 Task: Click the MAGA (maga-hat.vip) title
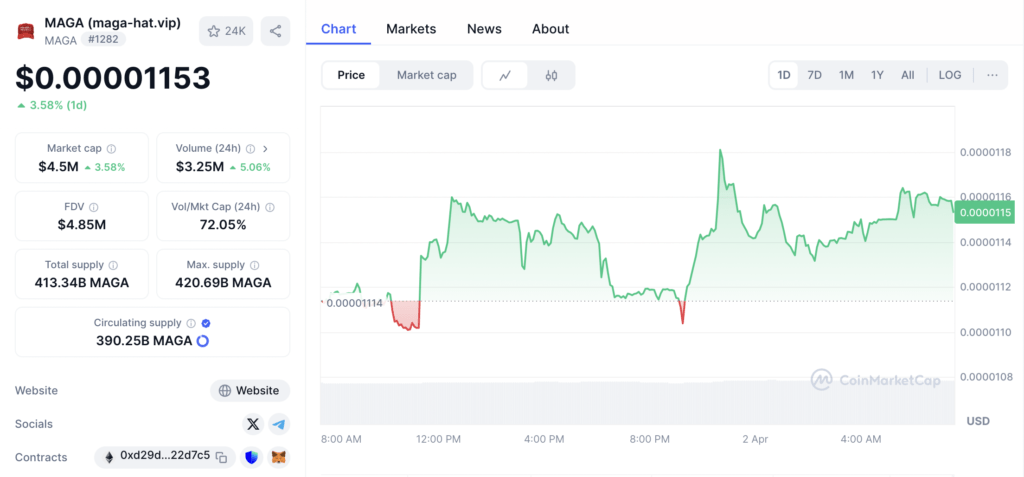point(112,23)
